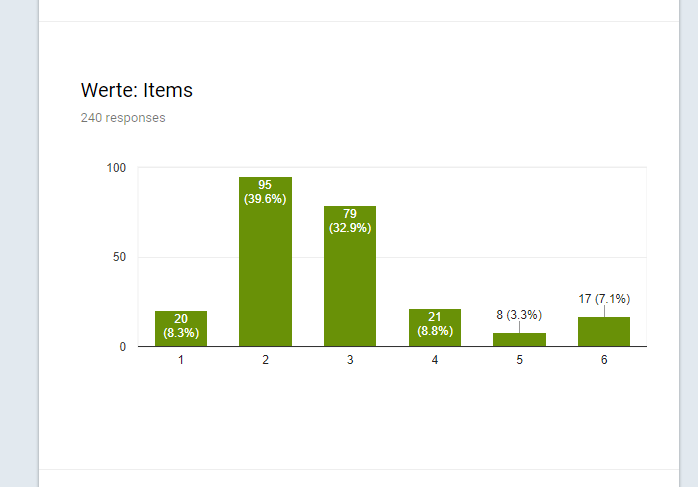Click x-axis label 3
The width and height of the screenshot is (698, 487).
coord(350,360)
